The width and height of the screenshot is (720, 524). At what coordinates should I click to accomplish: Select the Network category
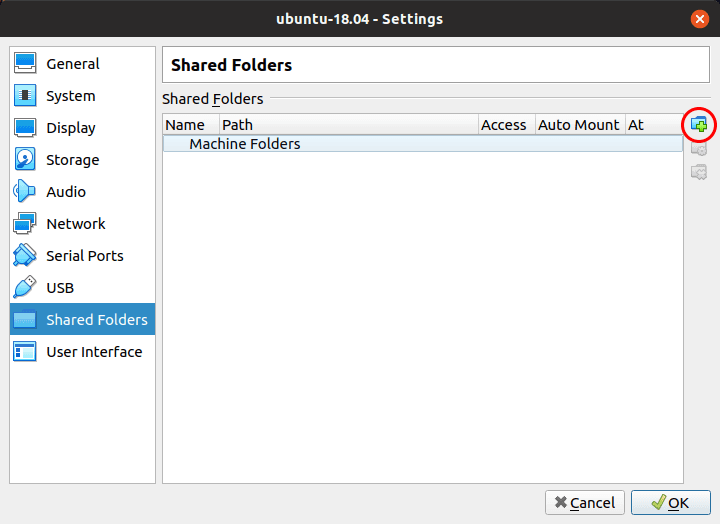coord(82,224)
